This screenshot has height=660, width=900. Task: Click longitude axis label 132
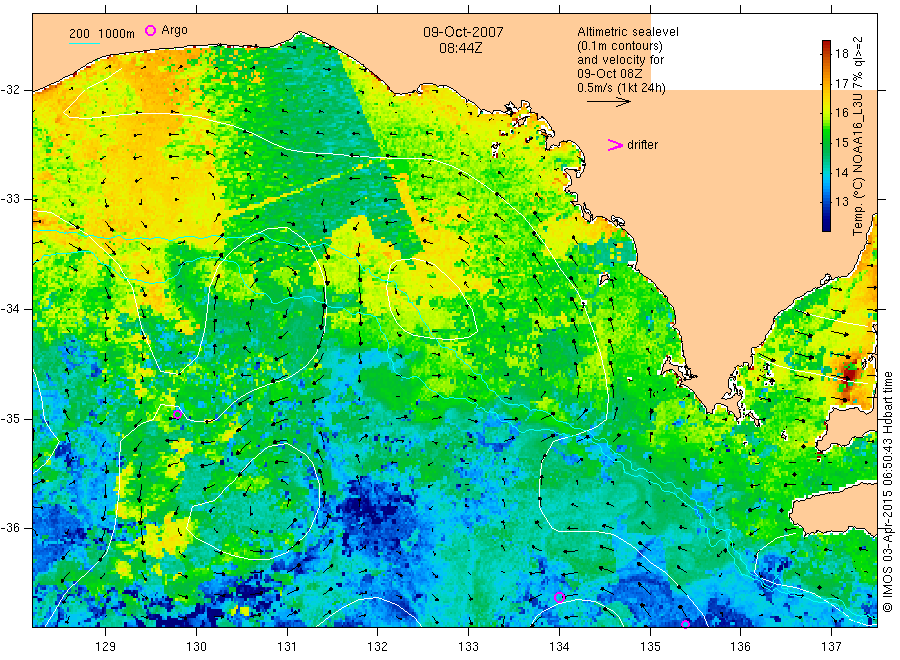click(x=378, y=647)
